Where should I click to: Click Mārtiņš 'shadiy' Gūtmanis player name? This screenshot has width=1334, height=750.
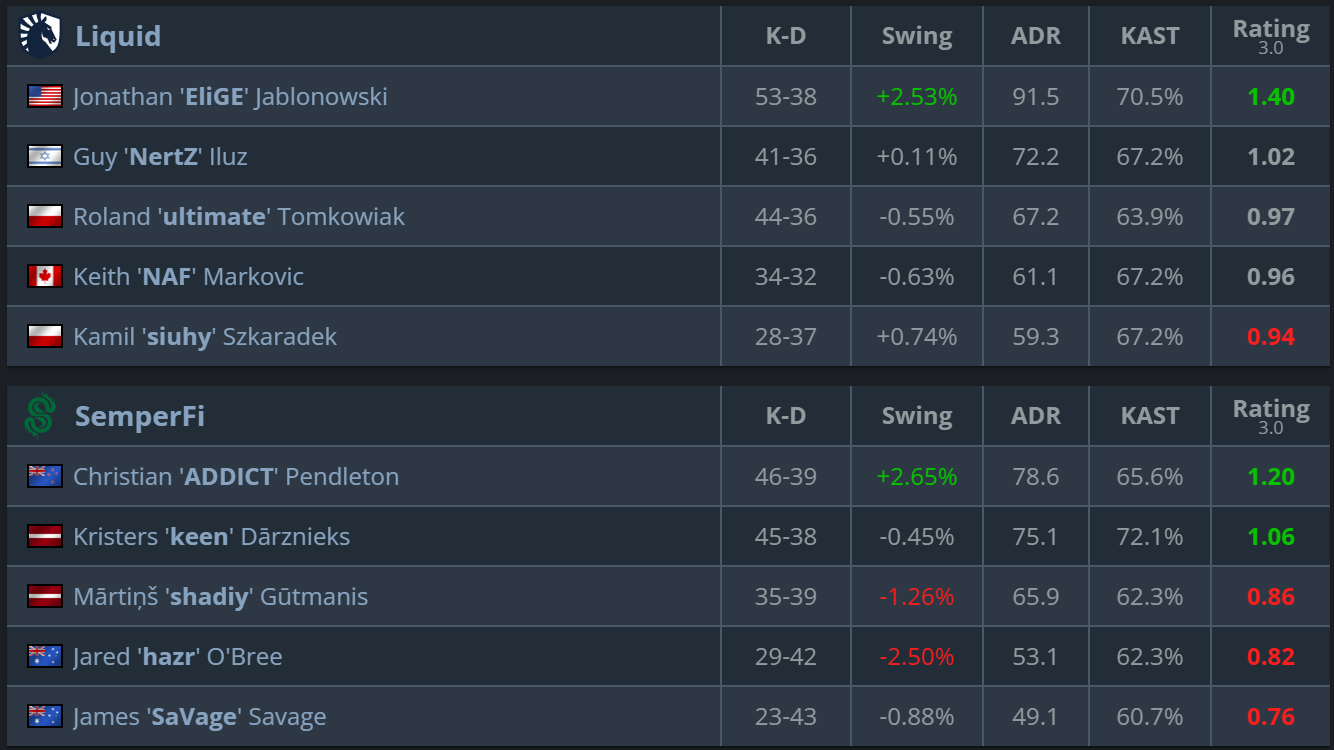pyautogui.click(x=220, y=596)
